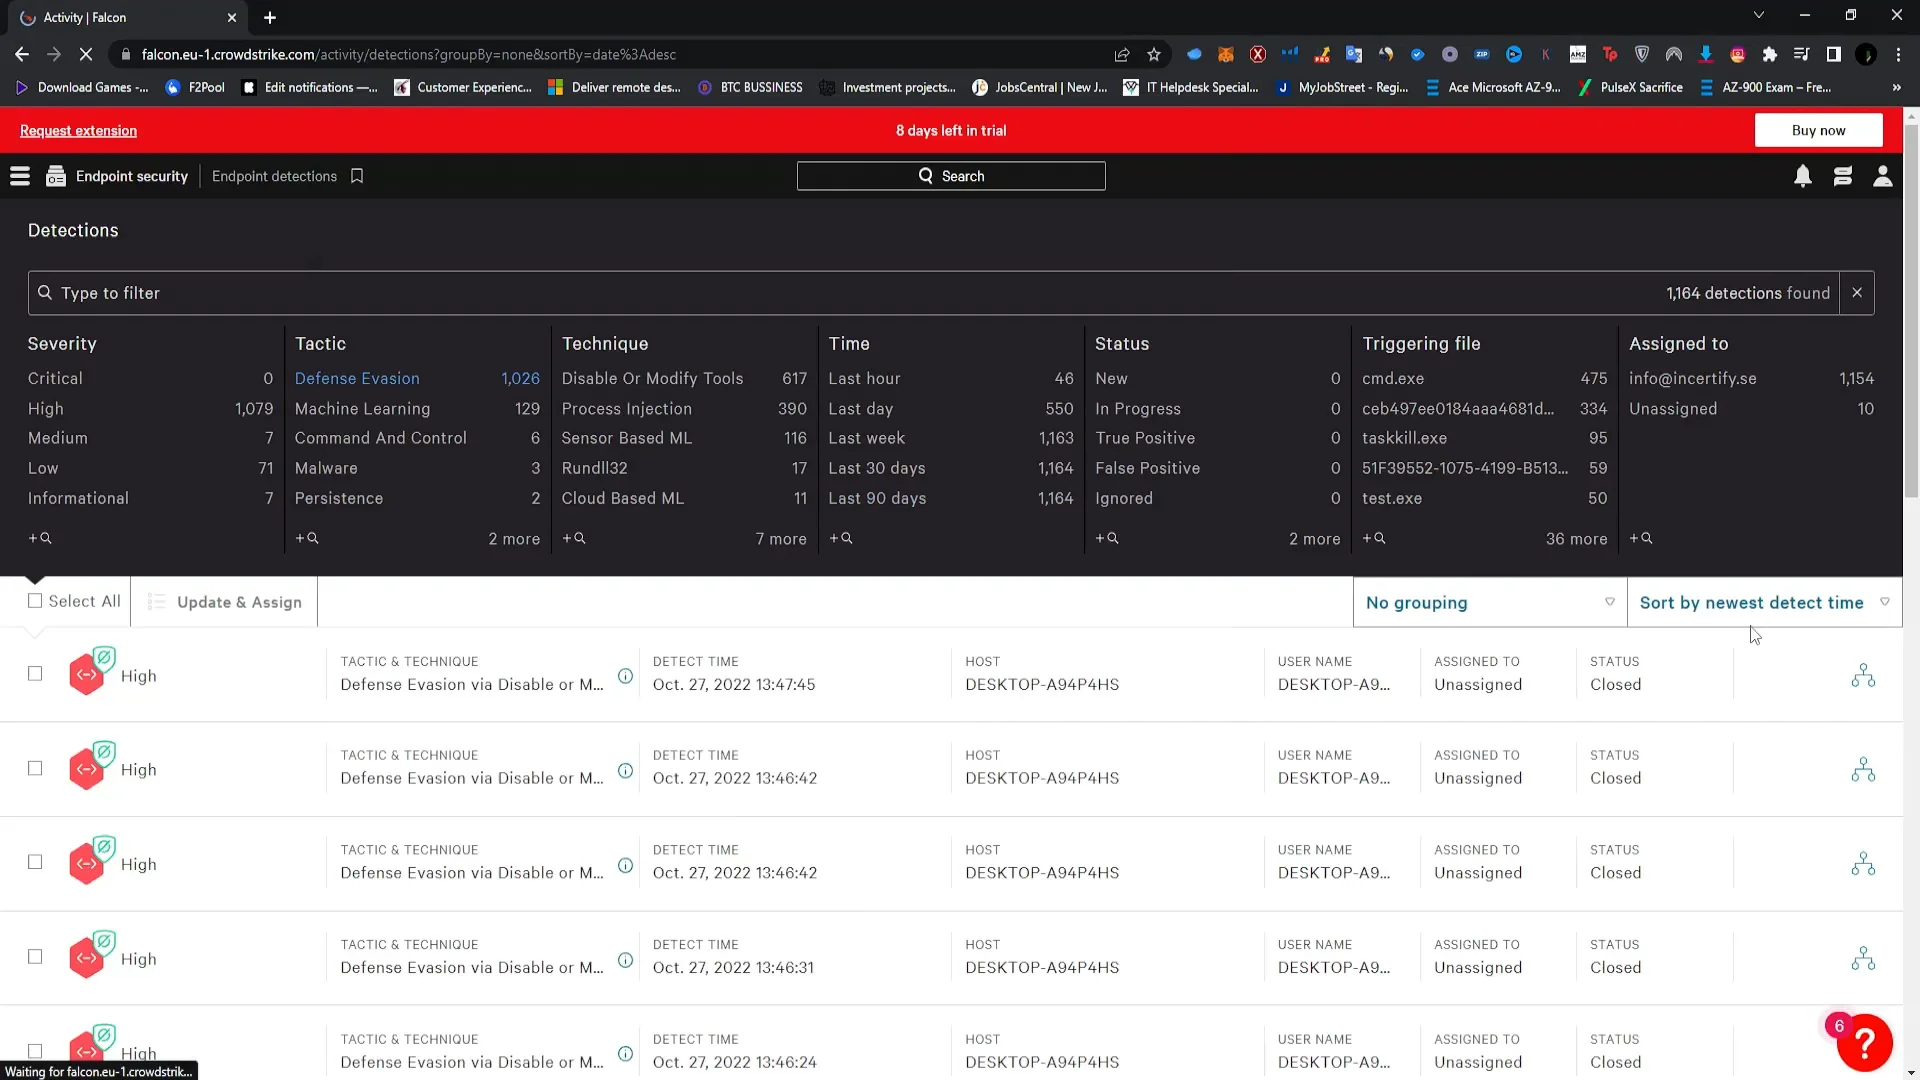Click the Buy now button
The height and width of the screenshot is (1080, 1920).
tap(1819, 130)
